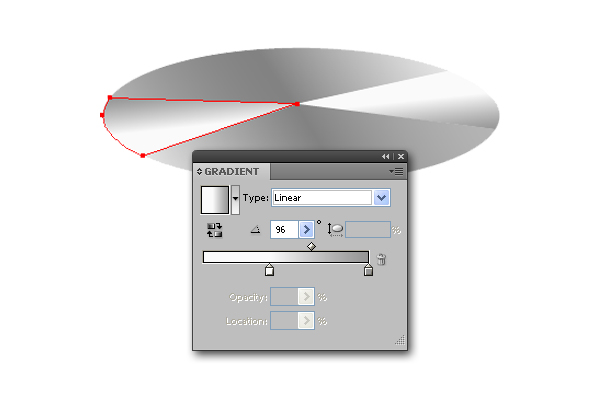The width and height of the screenshot is (600, 400).
Task: Click the gradient fill preview swatch
Action: pyautogui.click(x=215, y=199)
